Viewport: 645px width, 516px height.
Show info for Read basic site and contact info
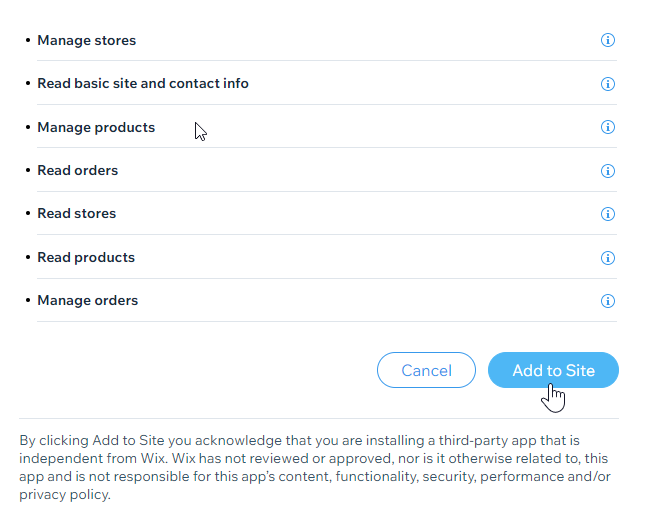coord(608,84)
